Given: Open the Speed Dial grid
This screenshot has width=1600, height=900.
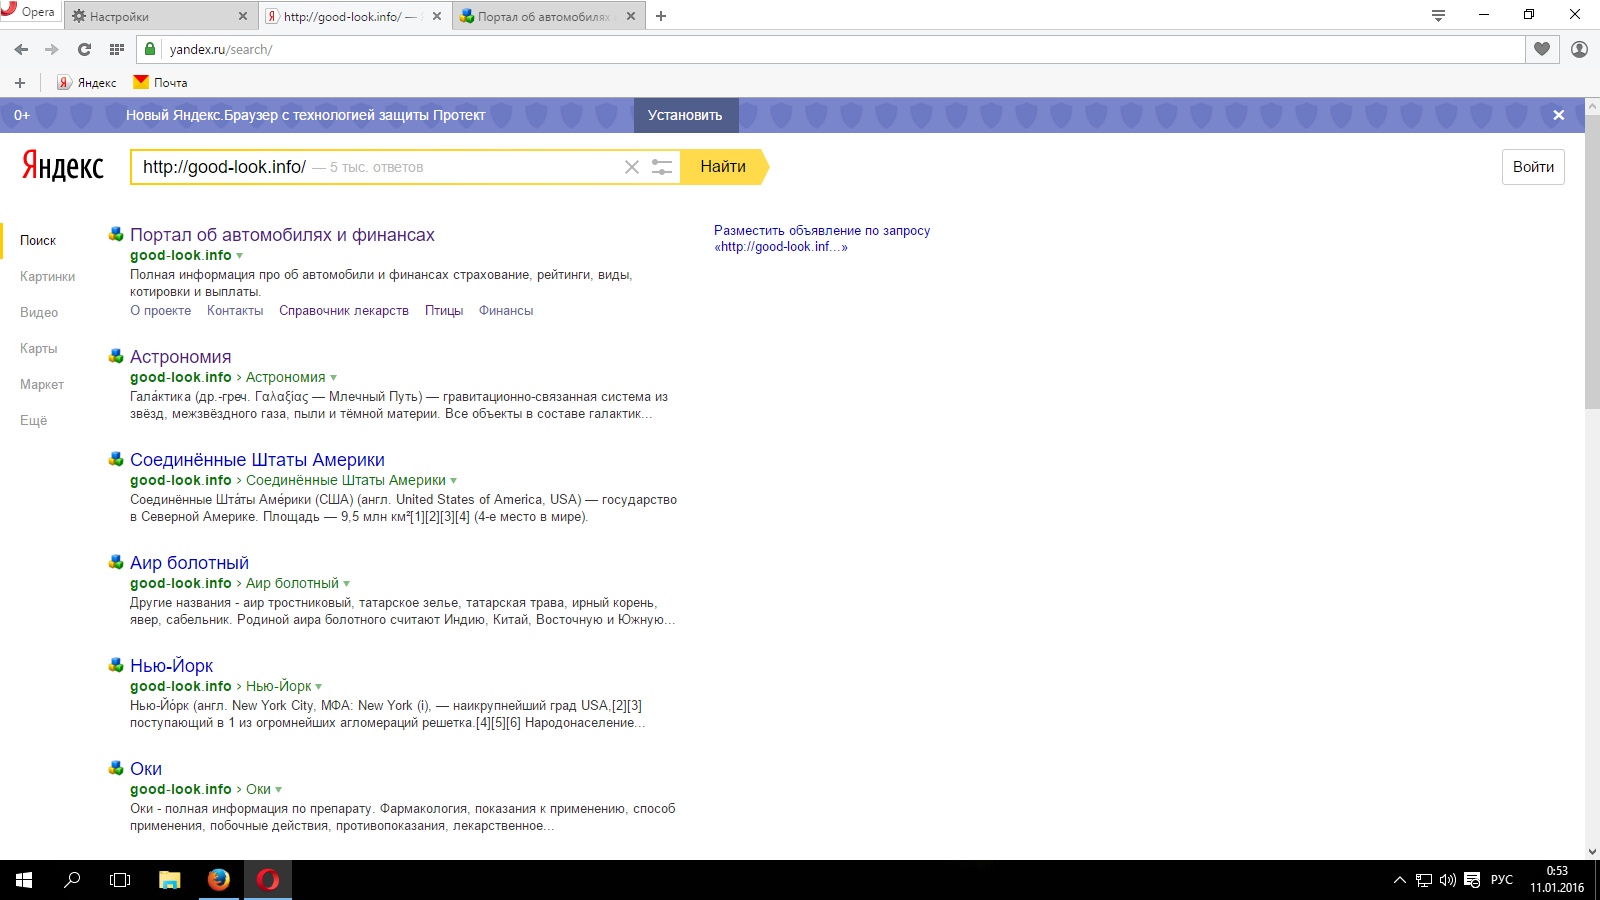Looking at the screenshot, I should 117,49.
